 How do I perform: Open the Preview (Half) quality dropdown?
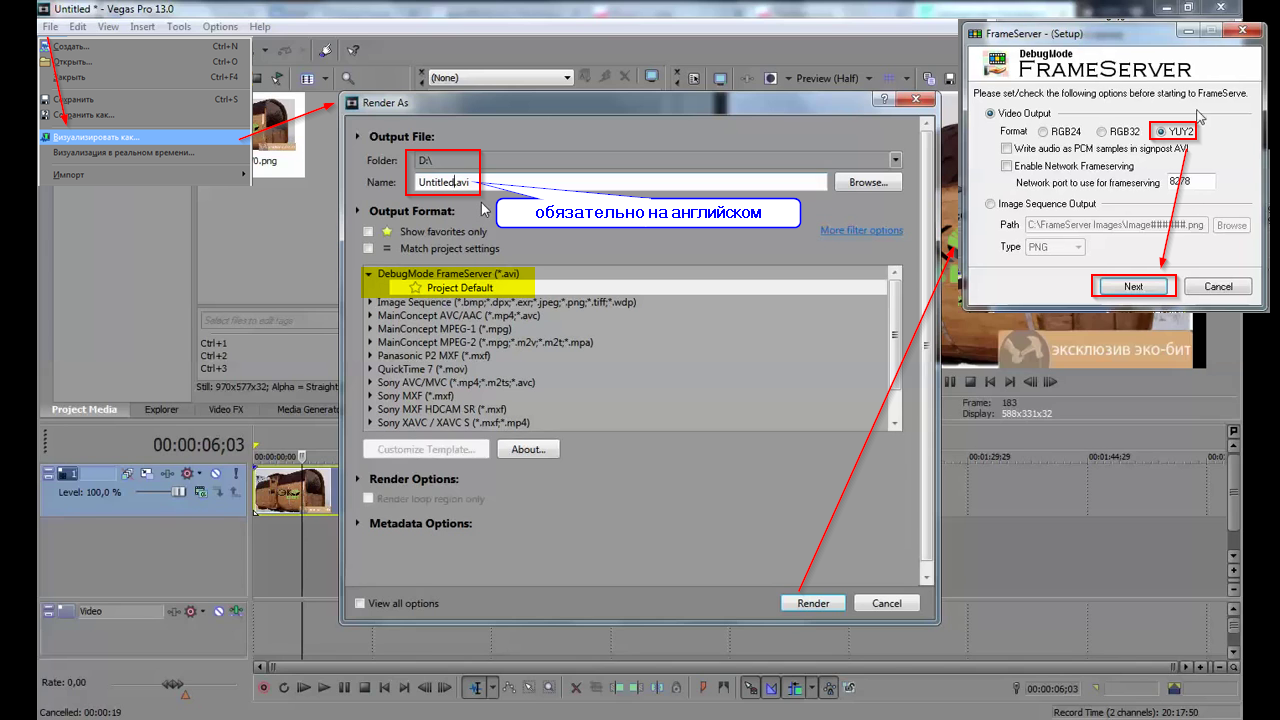click(x=871, y=78)
